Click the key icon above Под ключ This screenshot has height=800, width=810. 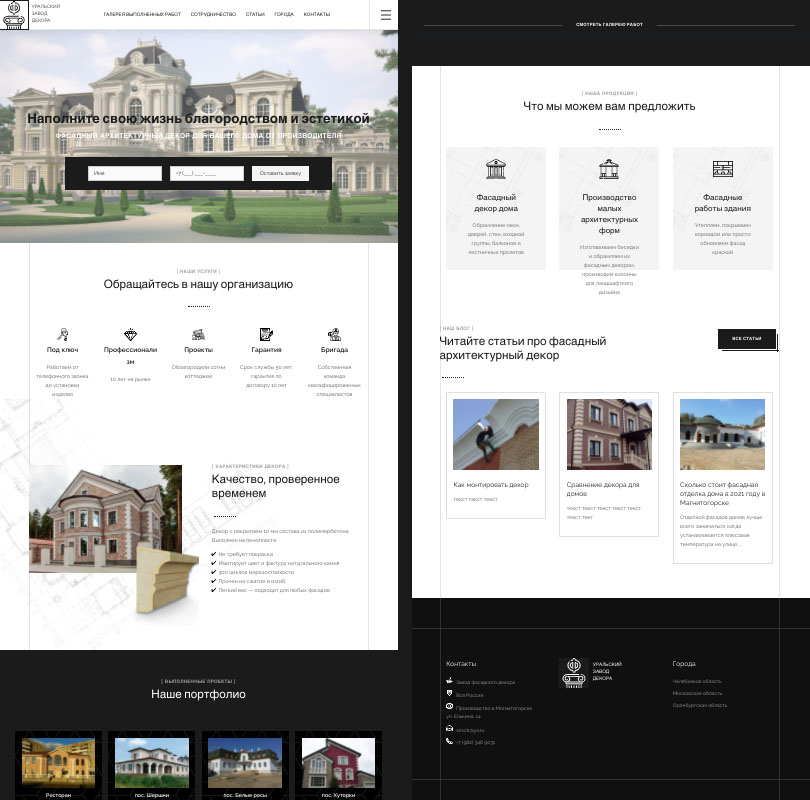tap(63, 334)
